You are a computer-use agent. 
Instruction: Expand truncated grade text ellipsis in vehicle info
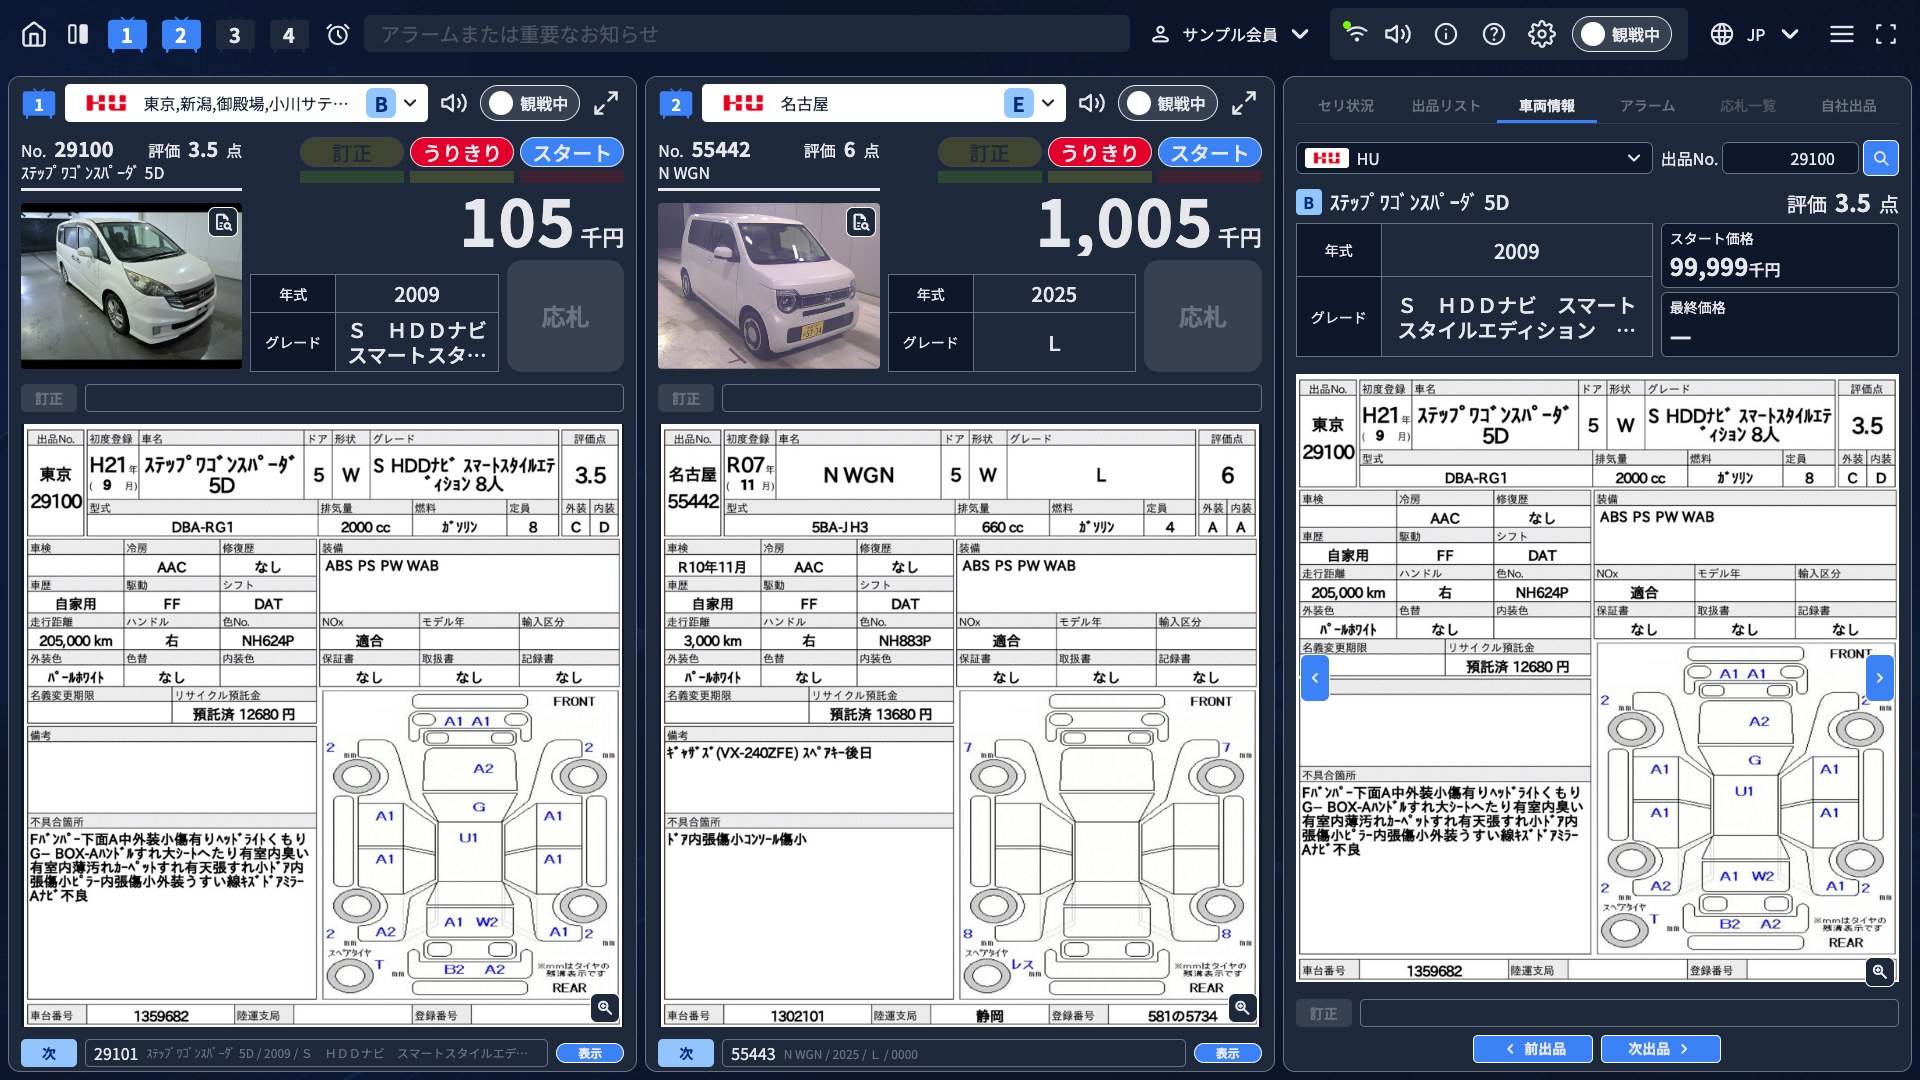(1626, 331)
